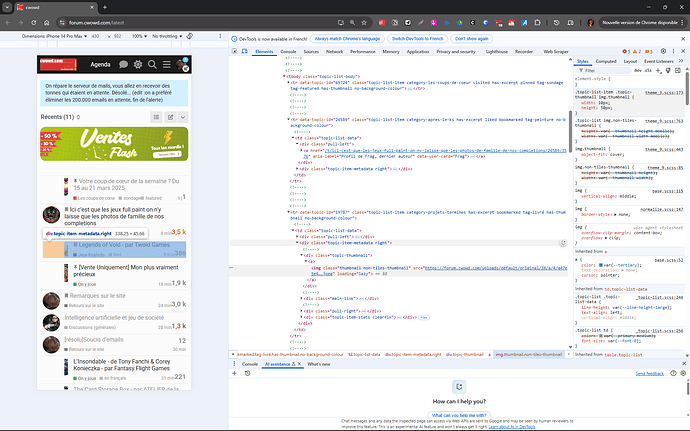690x431 pixels.
Task: Click the add new style rule plus icon
Action: 658,70
